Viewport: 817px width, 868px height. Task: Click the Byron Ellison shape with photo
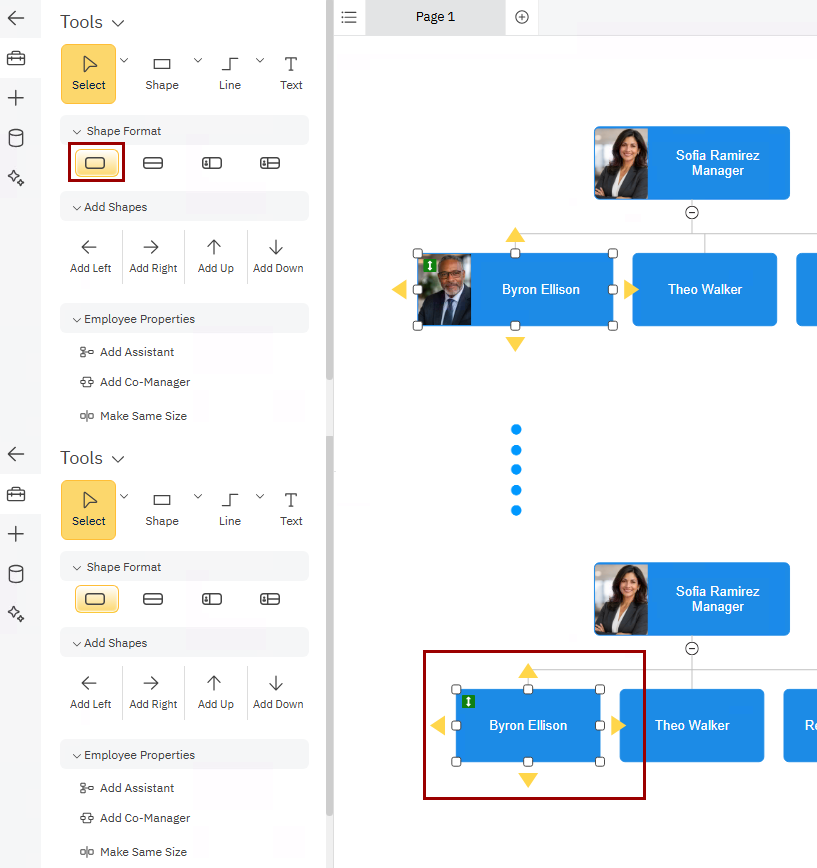540,289
